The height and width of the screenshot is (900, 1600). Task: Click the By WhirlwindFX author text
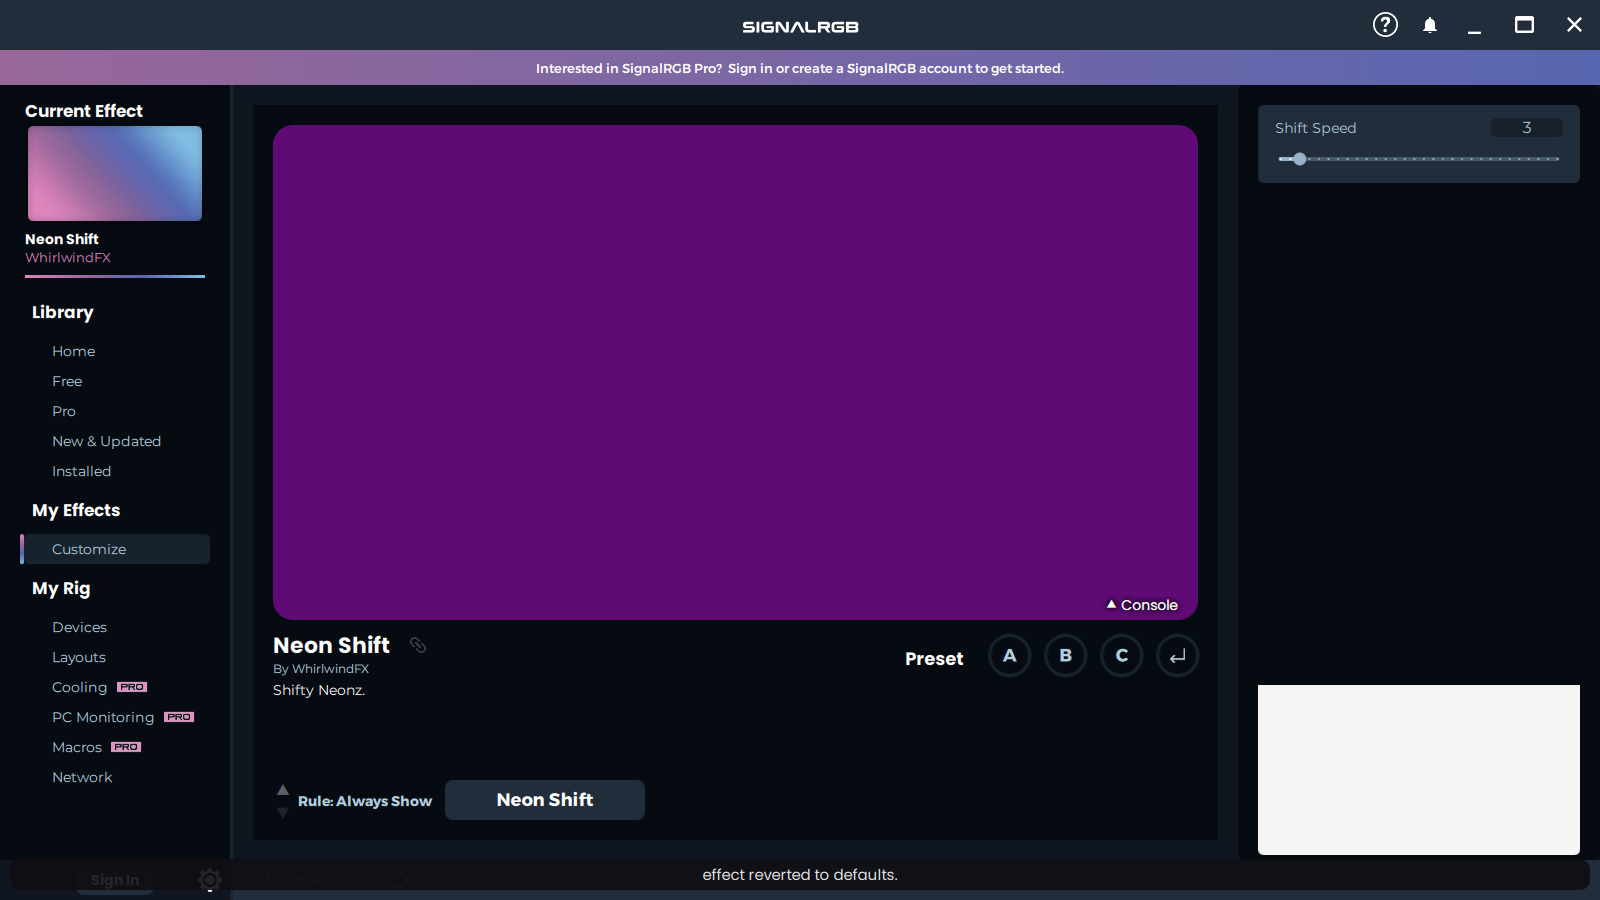click(321, 669)
